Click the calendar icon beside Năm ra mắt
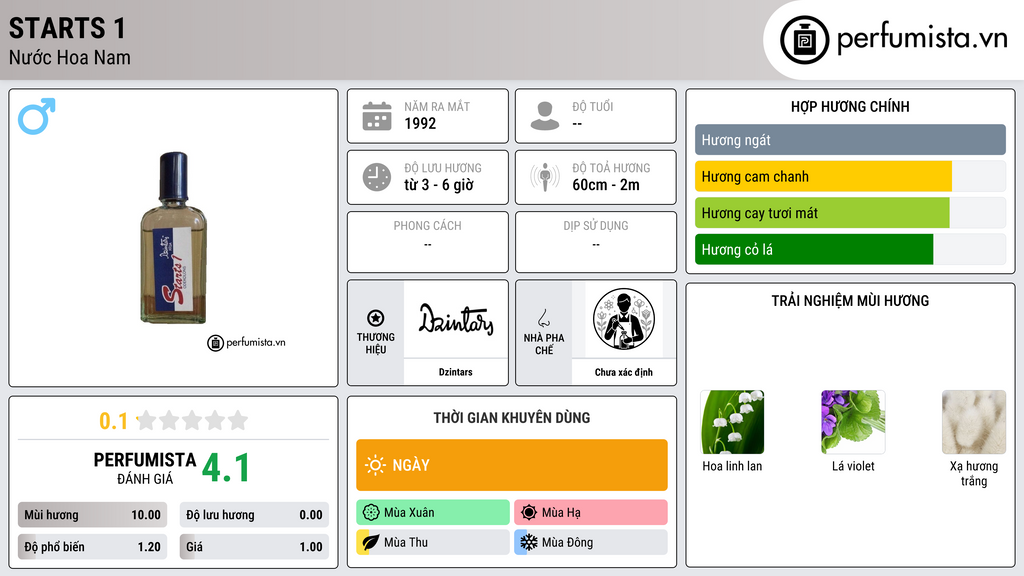Screen dimensions: 1024x576 click(377, 116)
